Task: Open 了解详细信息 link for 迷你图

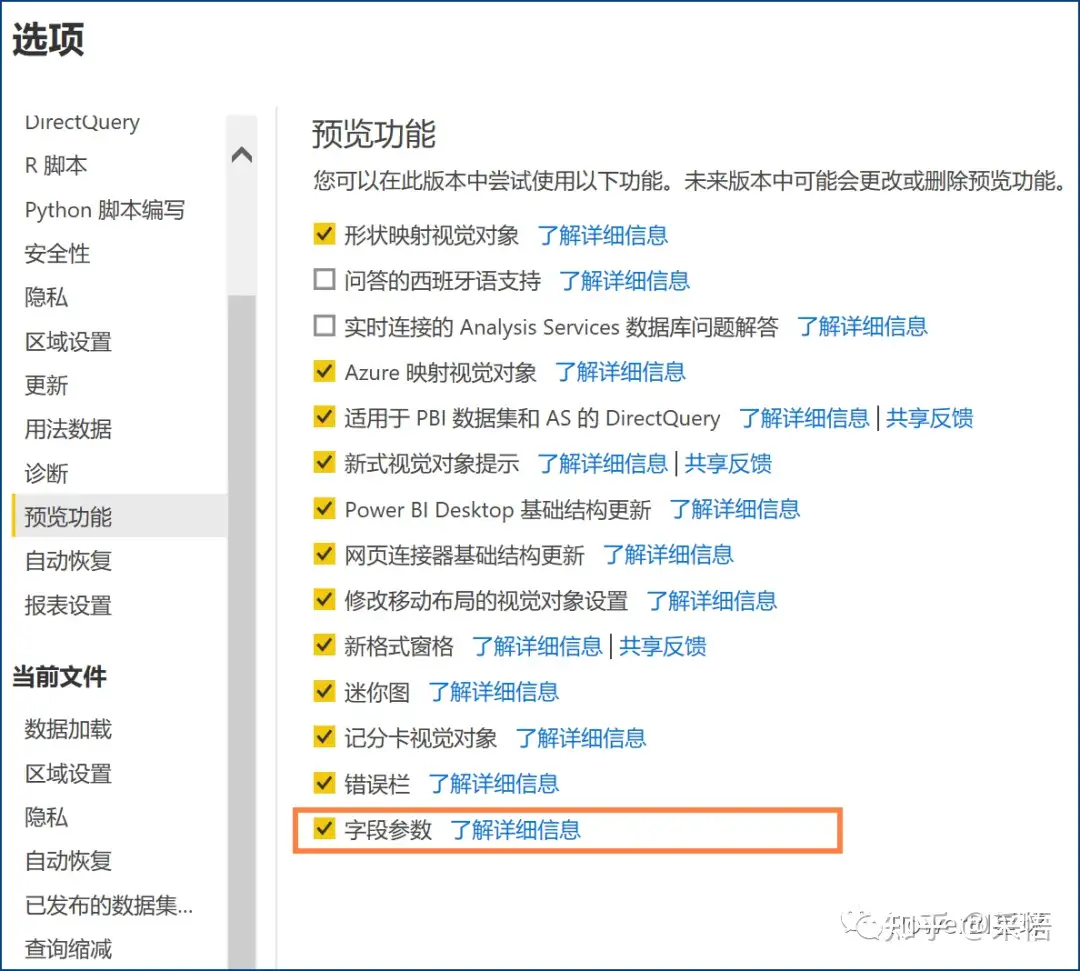Action: (x=494, y=692)
